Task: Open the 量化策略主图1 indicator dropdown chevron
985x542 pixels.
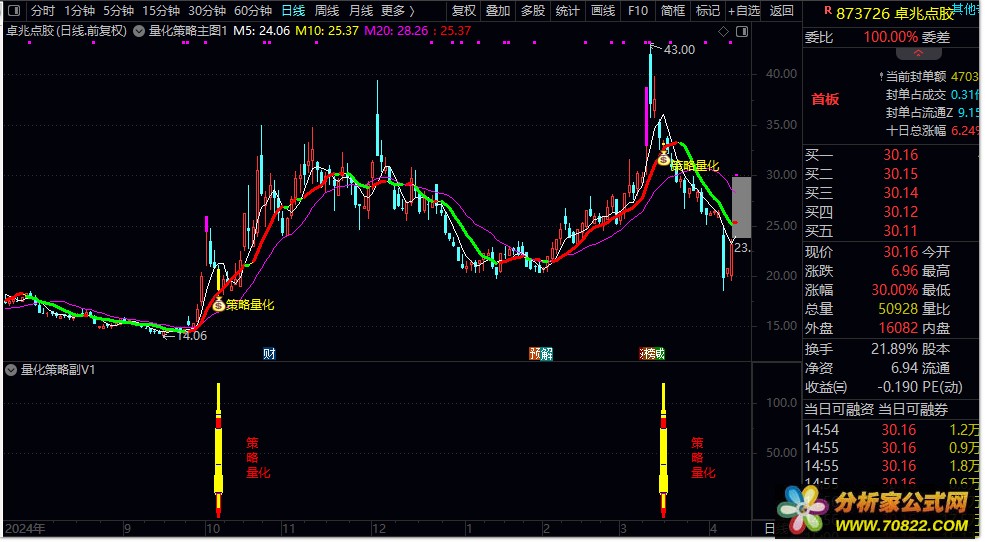Action: [x=139, y=31]
